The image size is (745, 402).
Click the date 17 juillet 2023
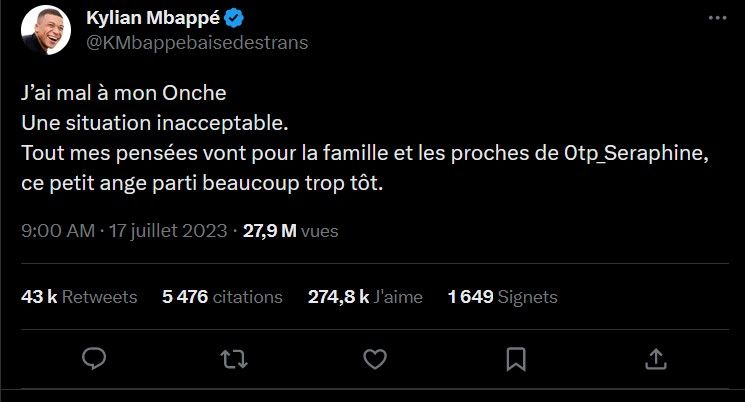(x=167, y=231)
